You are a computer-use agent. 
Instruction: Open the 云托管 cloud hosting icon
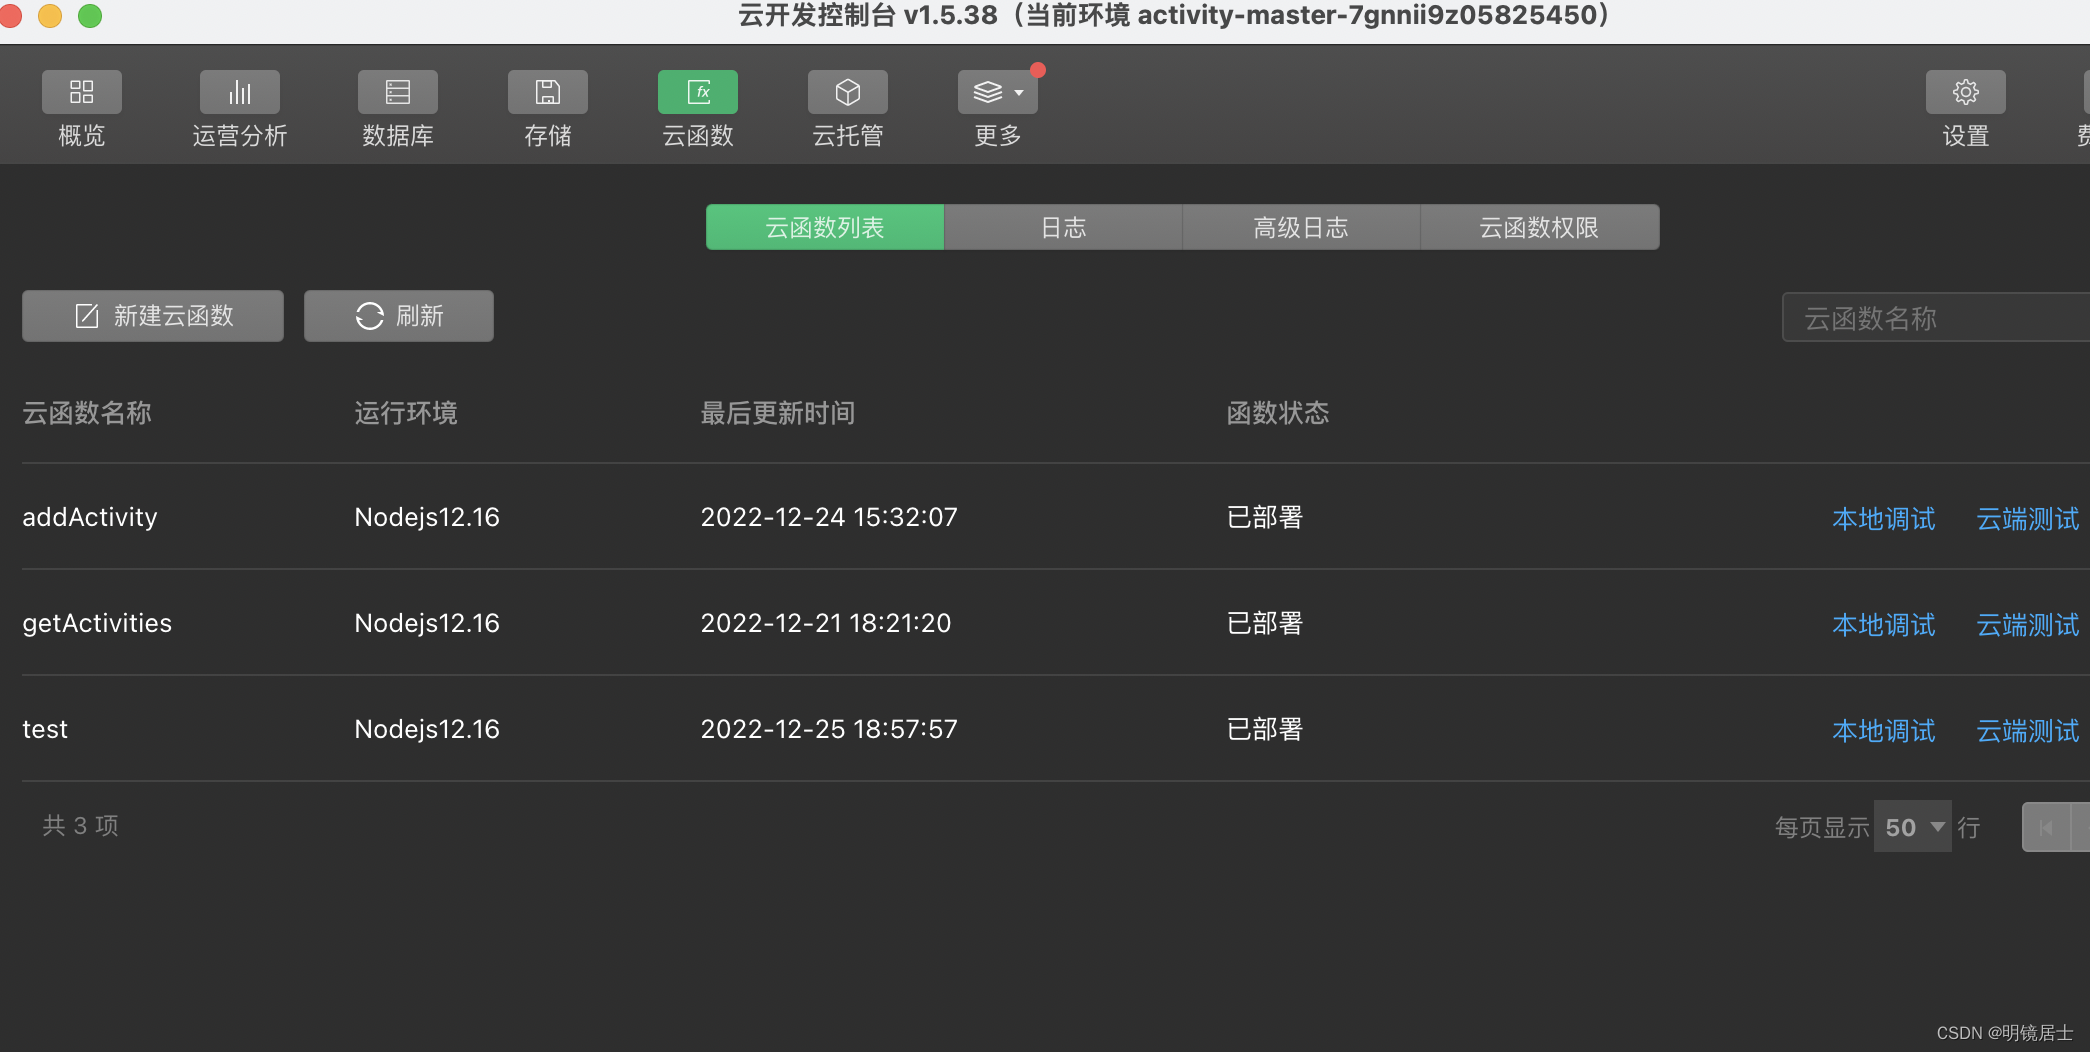[848, 92]
